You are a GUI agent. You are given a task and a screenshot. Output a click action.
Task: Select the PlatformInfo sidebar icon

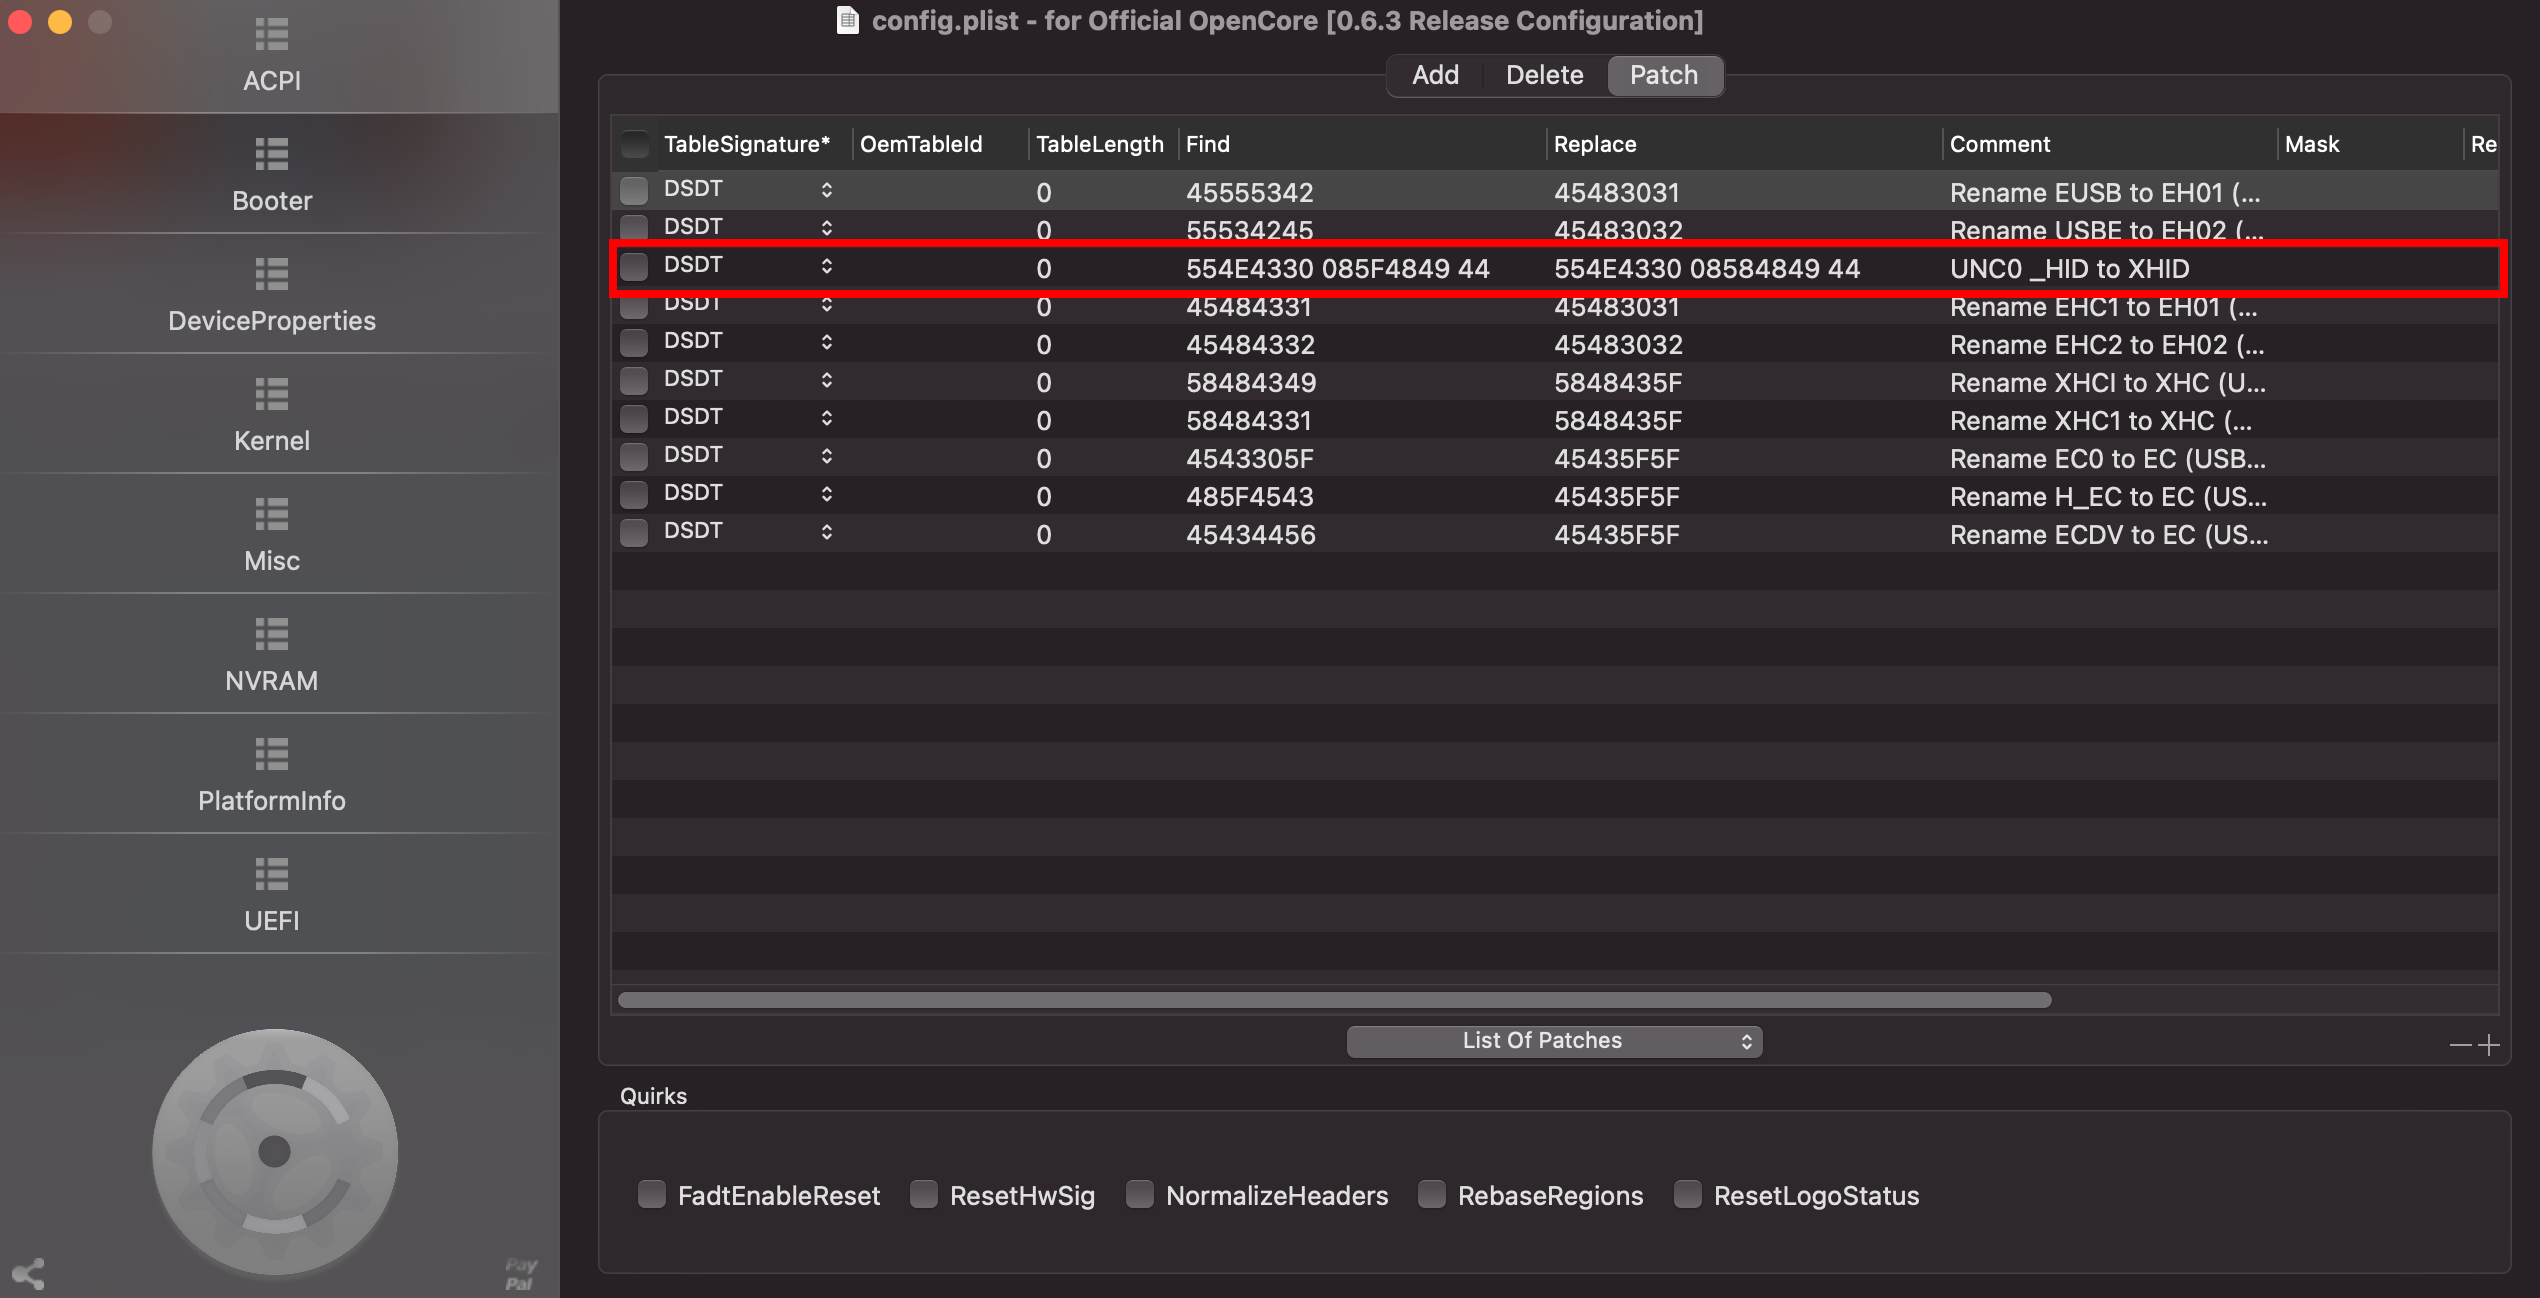[x=271, y=755]
